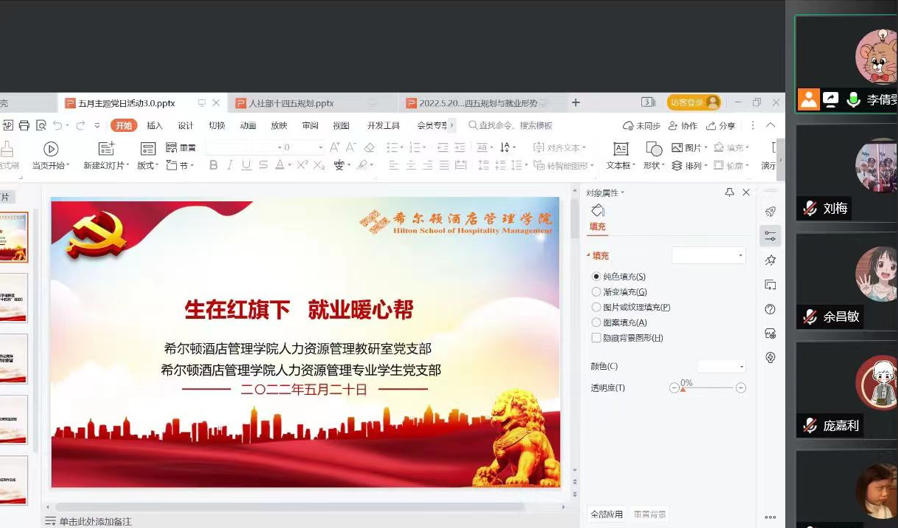Click the transparency increase plus button

click(x=741, y=388)
